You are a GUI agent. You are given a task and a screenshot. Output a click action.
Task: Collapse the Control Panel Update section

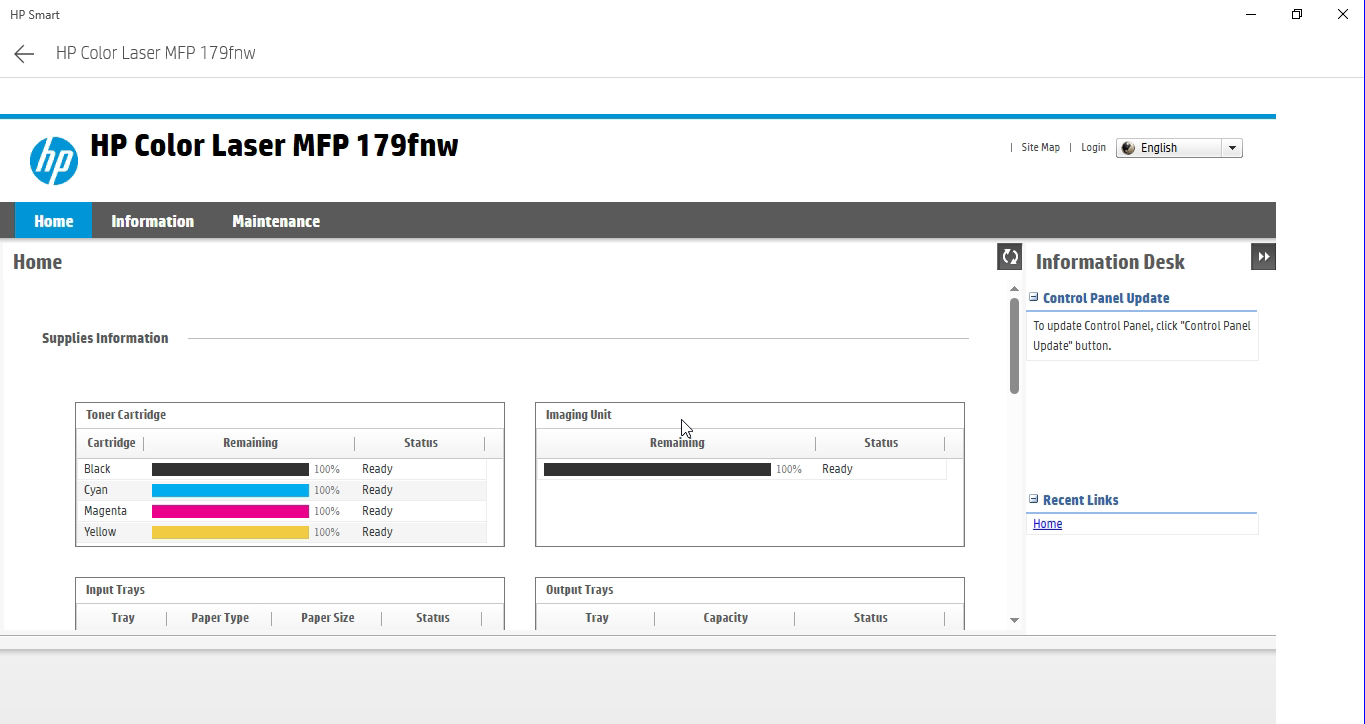pyautogui.click(x=1034, y=297)
